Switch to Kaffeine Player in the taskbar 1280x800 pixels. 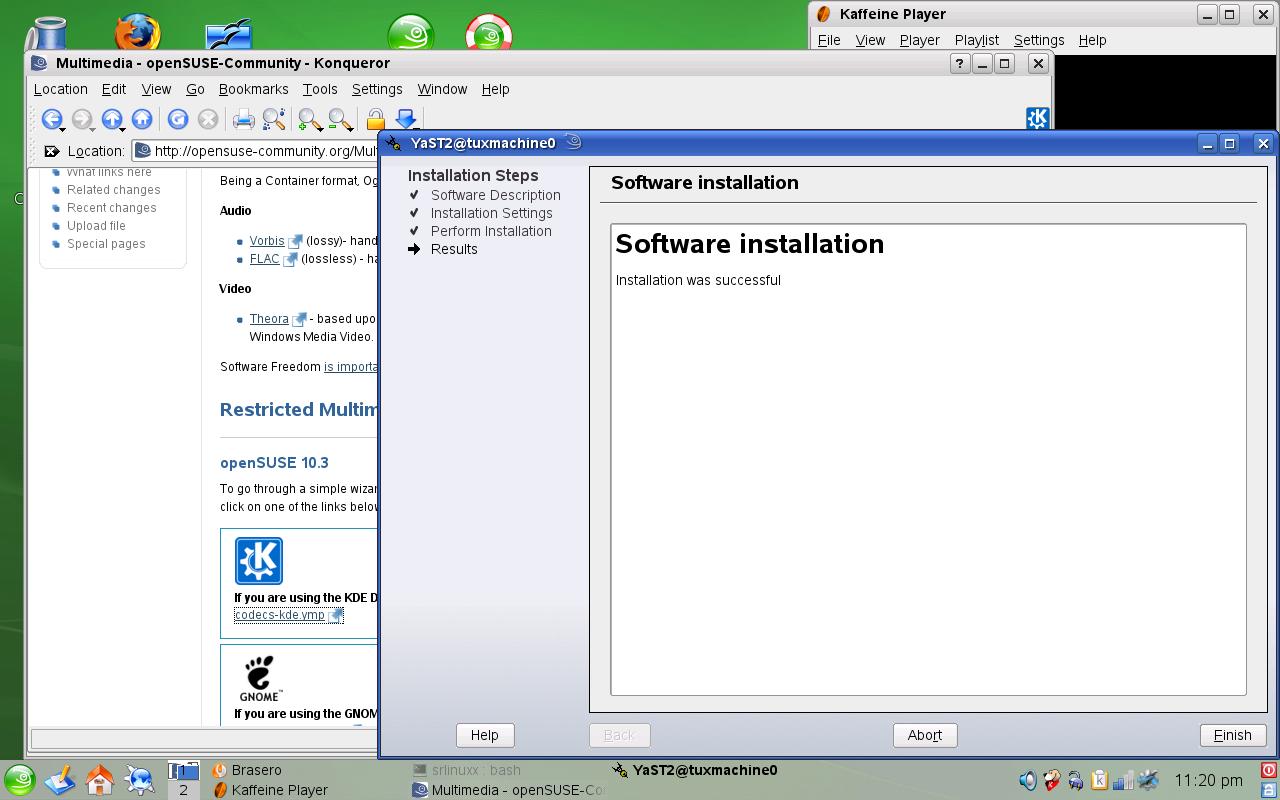[270, 790]
